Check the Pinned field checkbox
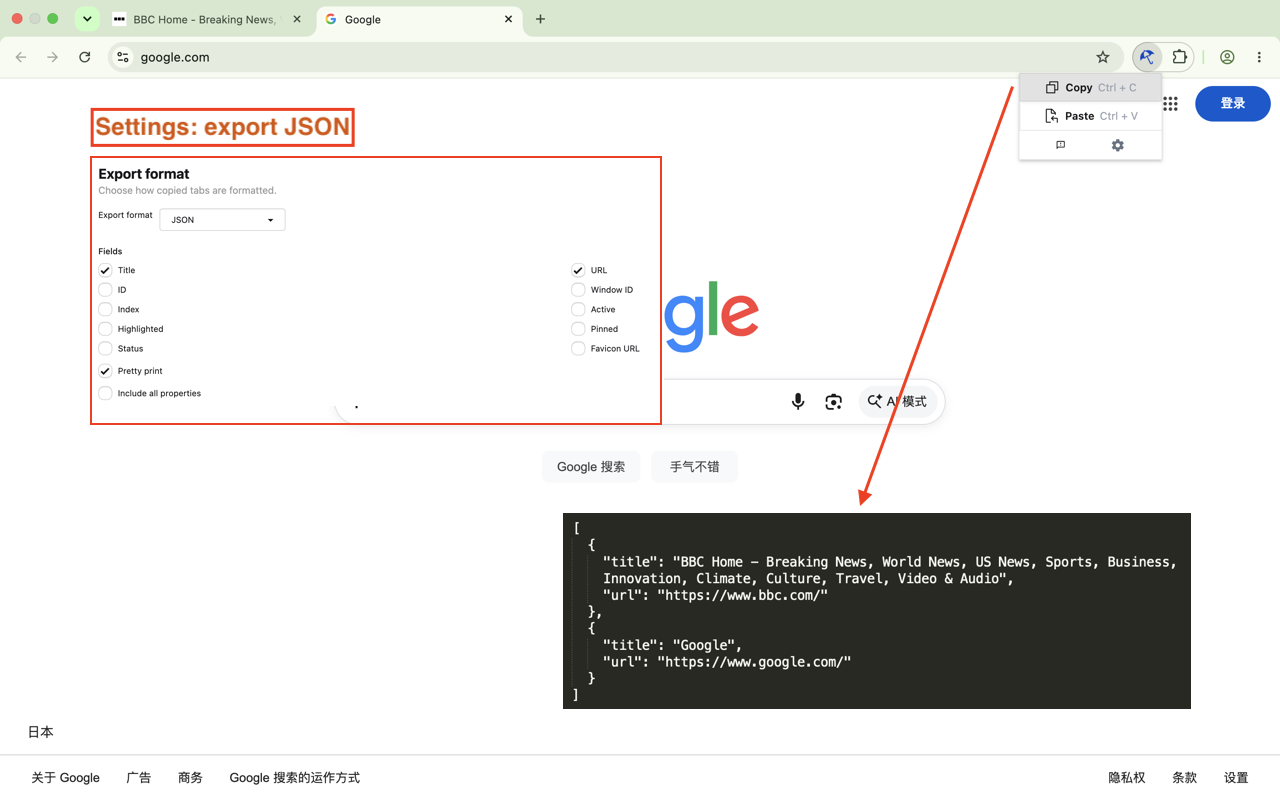The height and width of the screenshot is (800, 1280). pyautogui.click(x=578, y=329)
